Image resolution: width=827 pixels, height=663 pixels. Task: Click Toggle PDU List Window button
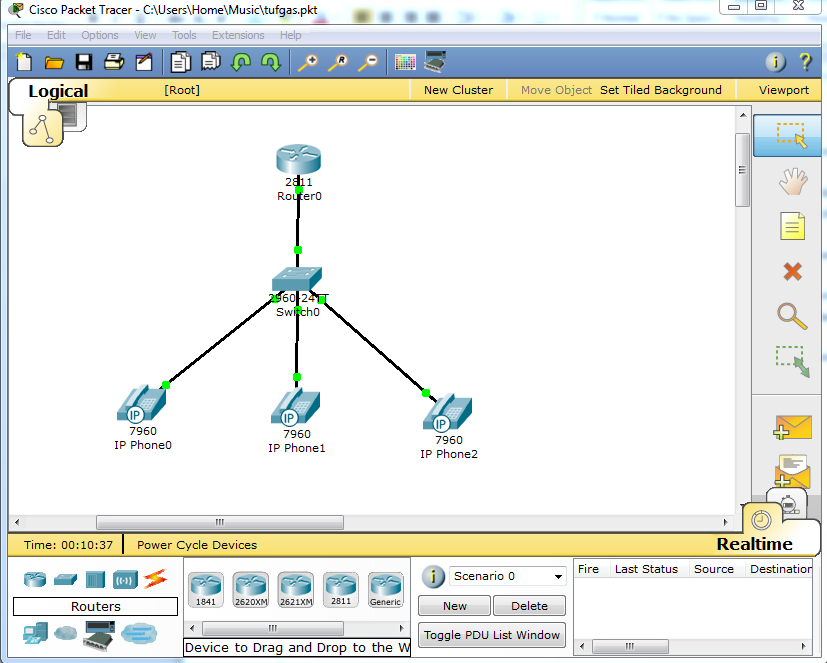pos(492,635)
